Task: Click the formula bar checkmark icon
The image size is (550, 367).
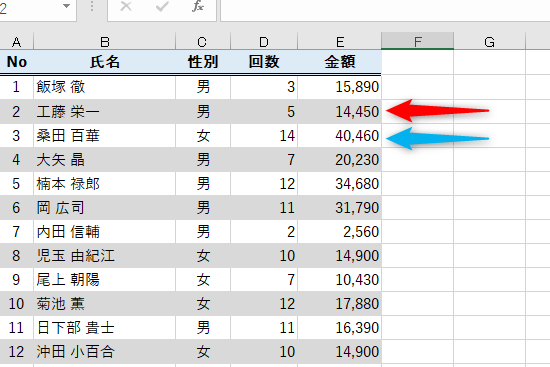Action: pos(162,6)
